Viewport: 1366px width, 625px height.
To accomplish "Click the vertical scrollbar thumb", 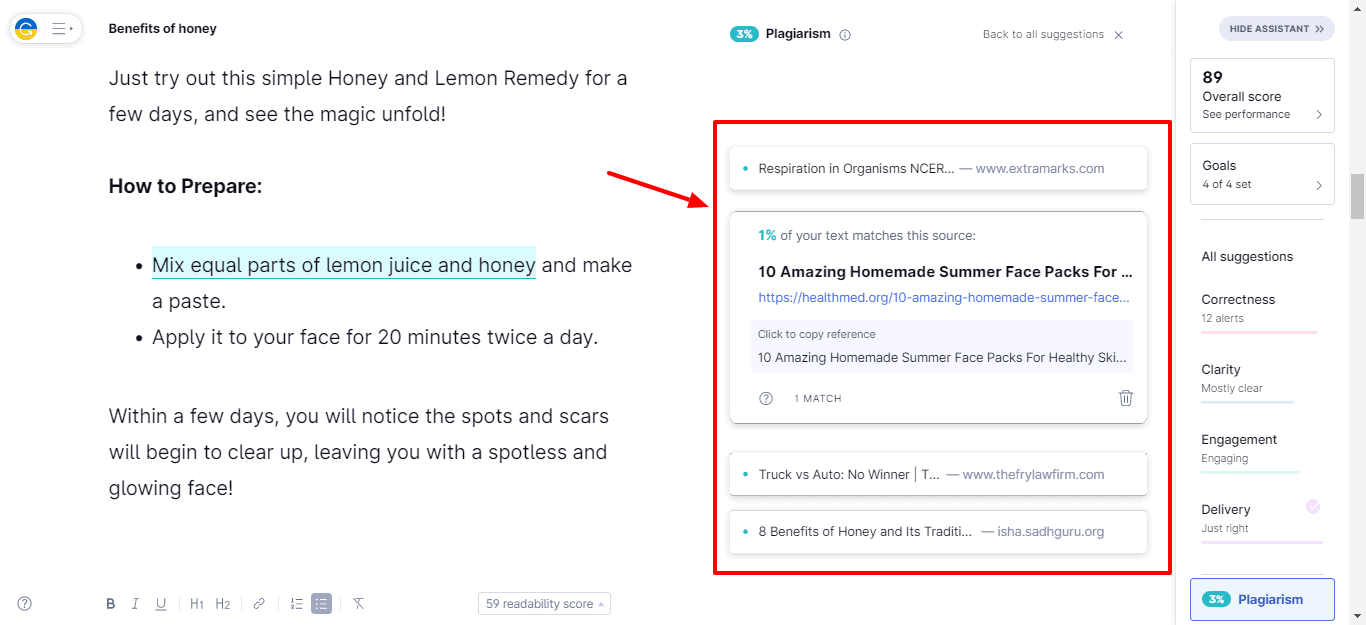I will coord(1357,195).
